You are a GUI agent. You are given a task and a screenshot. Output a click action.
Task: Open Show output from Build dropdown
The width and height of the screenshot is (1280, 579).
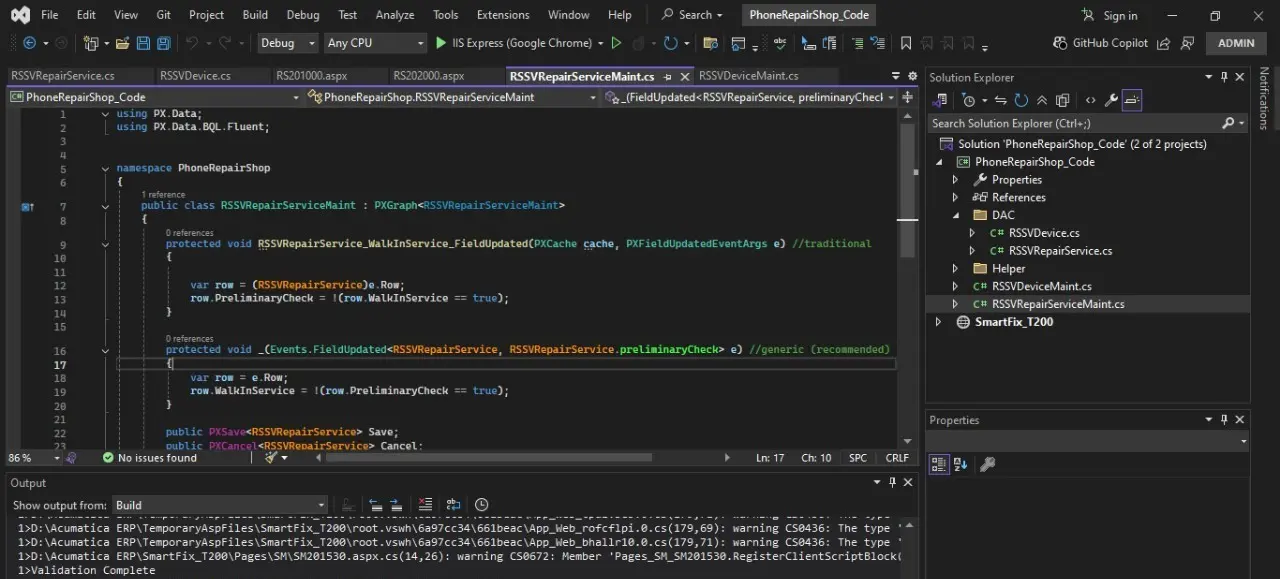pyautogui.click(x=220, y=505)
